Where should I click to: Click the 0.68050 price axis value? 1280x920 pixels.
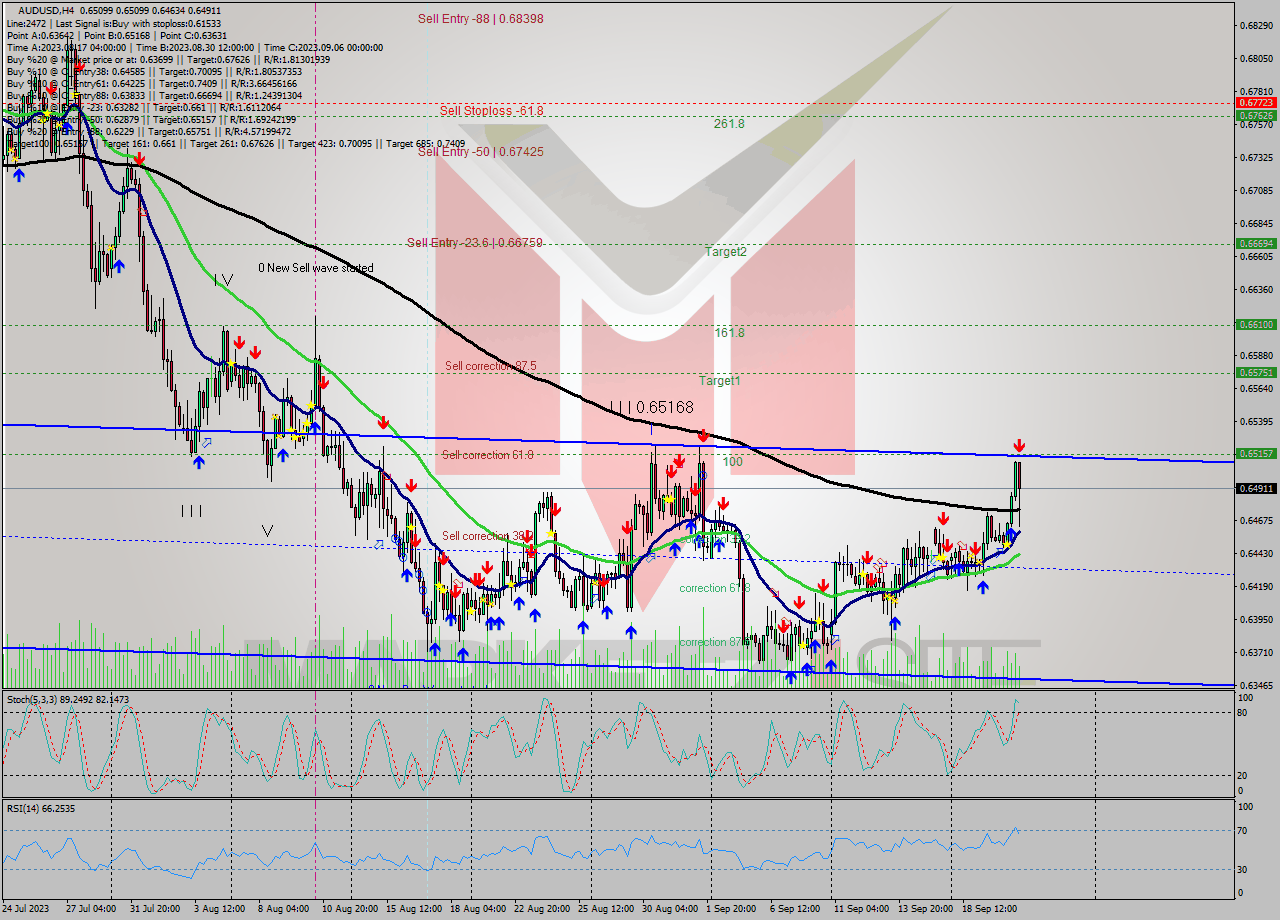pos(1255,58)
